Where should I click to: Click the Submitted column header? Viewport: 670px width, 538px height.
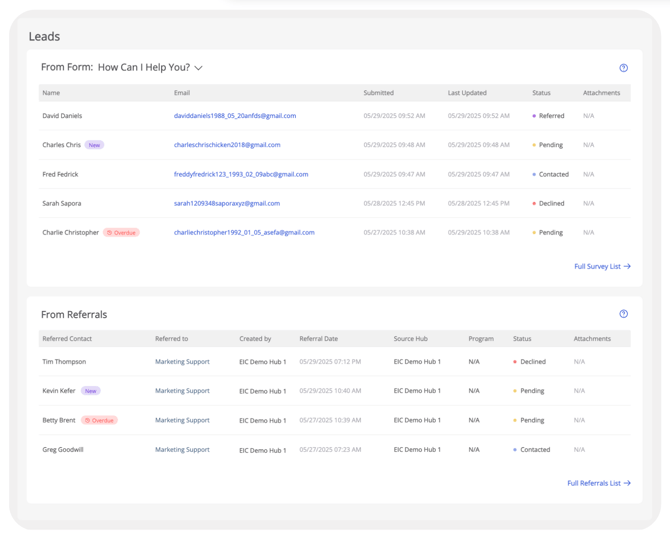tap(379, 93)
